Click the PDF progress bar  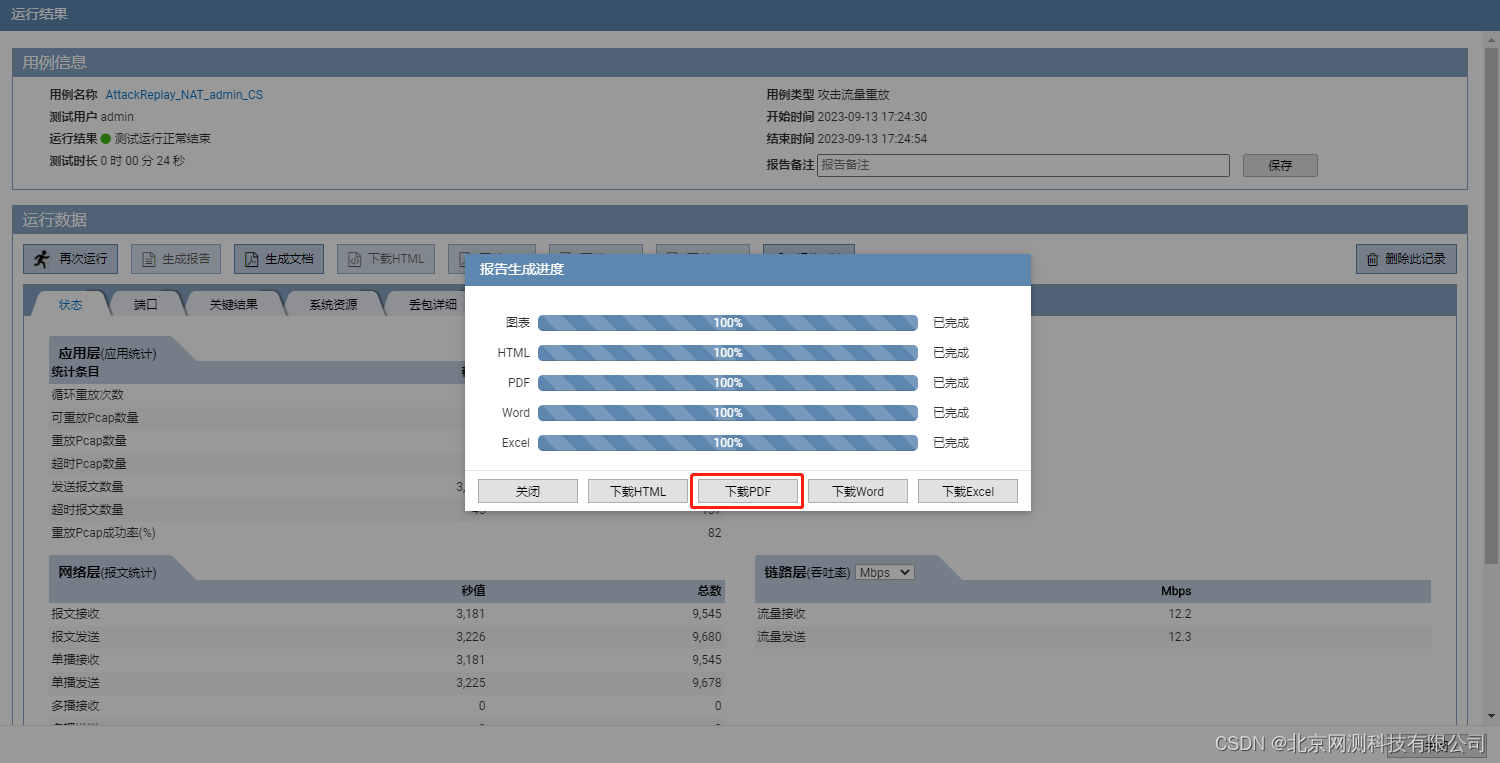pyautogui.click(x=728, y=383)
